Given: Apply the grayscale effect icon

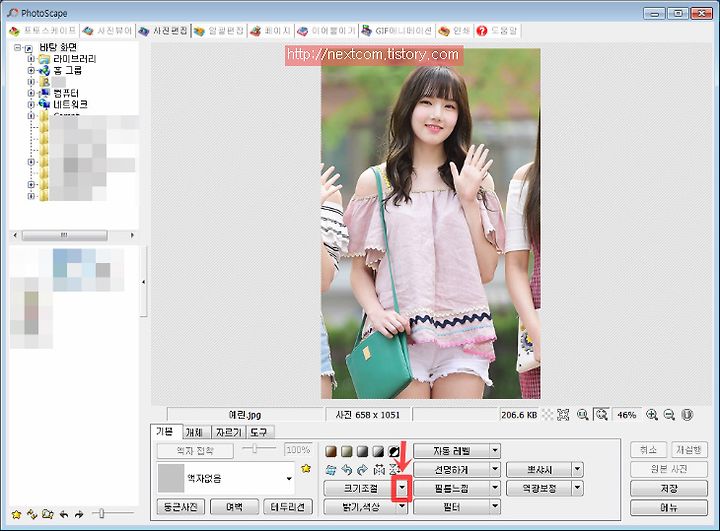Looking at the screenshot, I should [363, 451].
